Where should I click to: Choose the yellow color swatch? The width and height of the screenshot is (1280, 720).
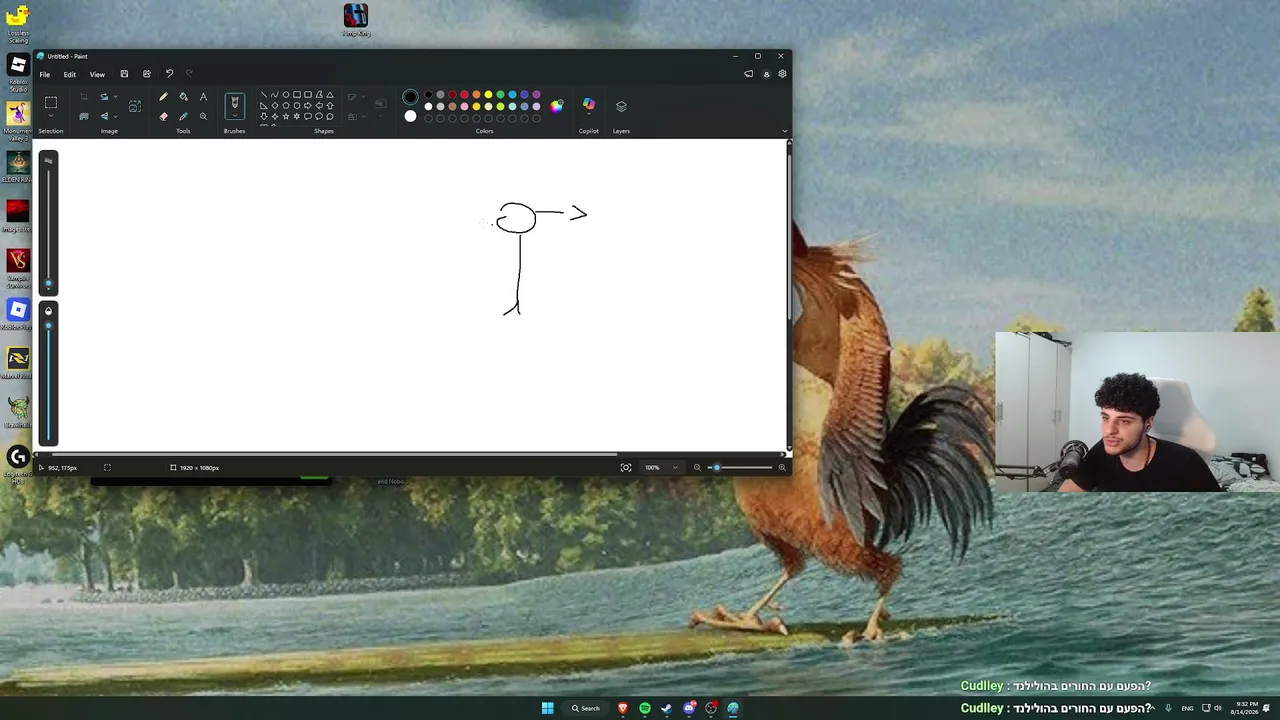click(488, 95)
